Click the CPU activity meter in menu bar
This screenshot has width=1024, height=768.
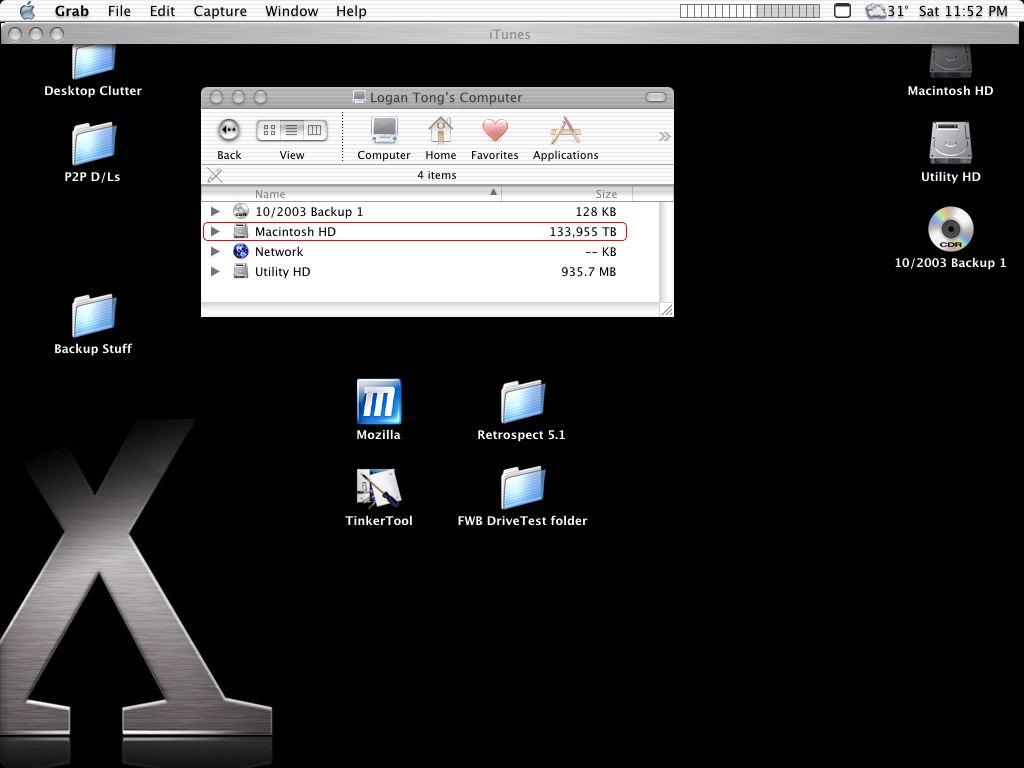(750, 11)
